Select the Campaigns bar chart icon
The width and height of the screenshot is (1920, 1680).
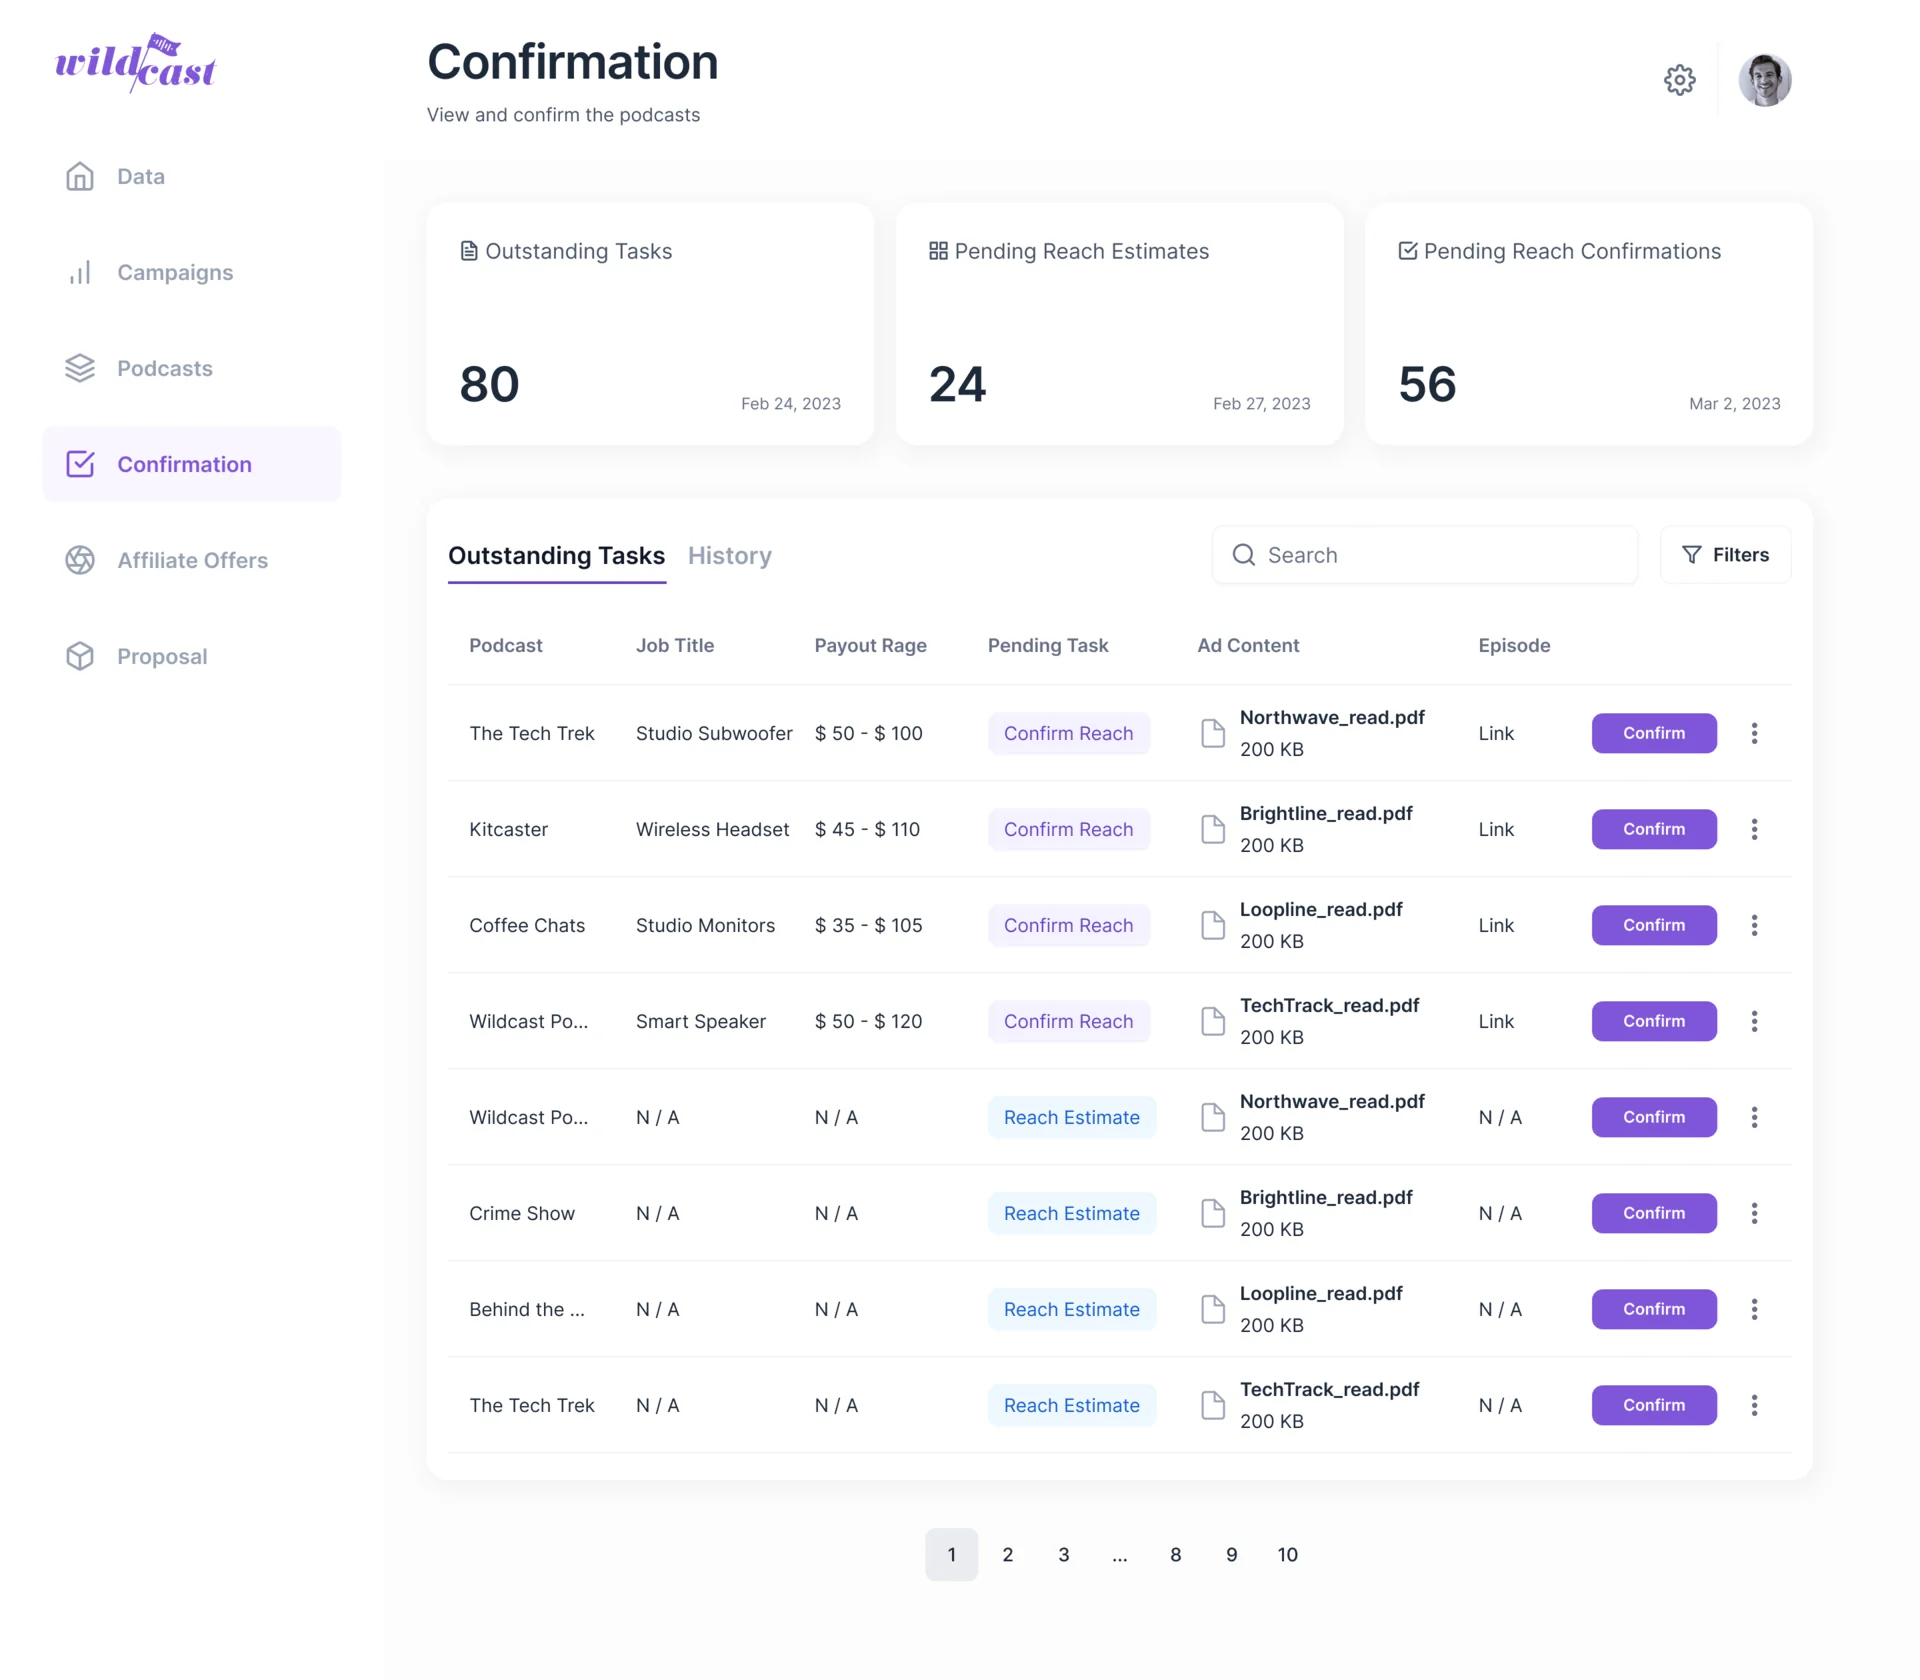coord(80,272)
